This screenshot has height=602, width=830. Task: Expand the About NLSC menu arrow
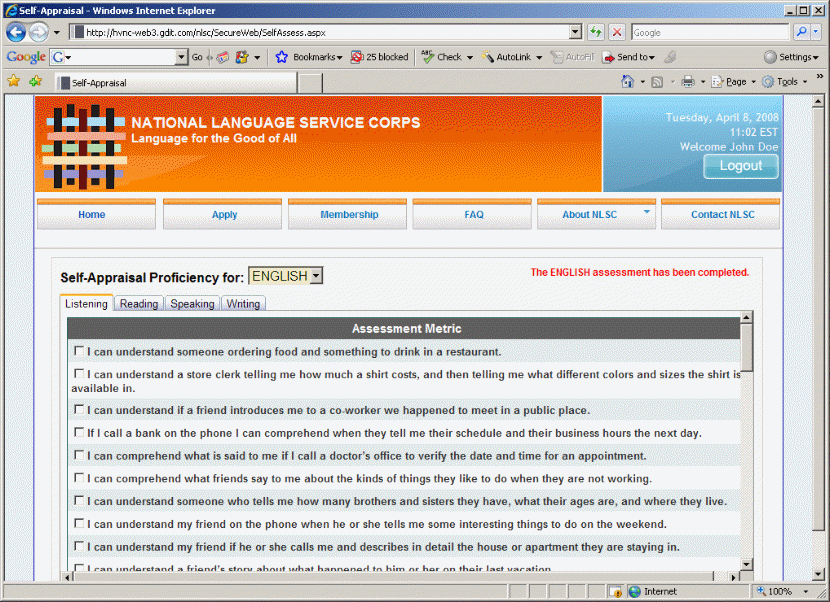point(646,211)
